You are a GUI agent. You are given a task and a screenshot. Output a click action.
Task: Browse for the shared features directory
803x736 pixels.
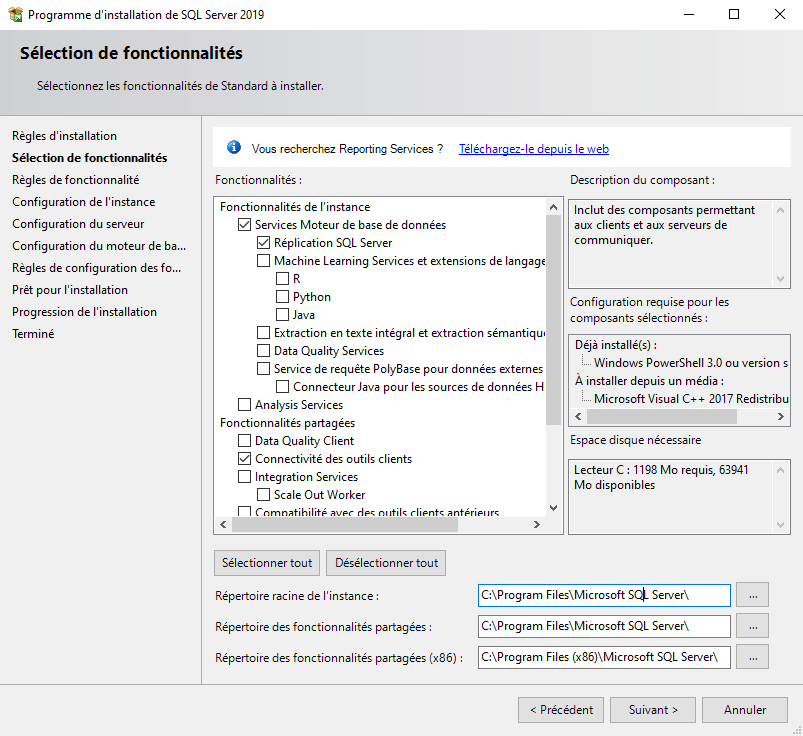[x=752, y=626]
